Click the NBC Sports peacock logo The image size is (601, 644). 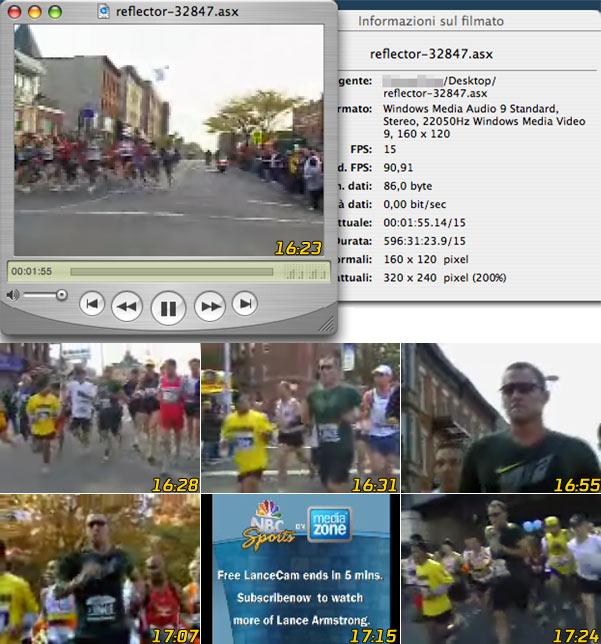click(x=268, y=526)
